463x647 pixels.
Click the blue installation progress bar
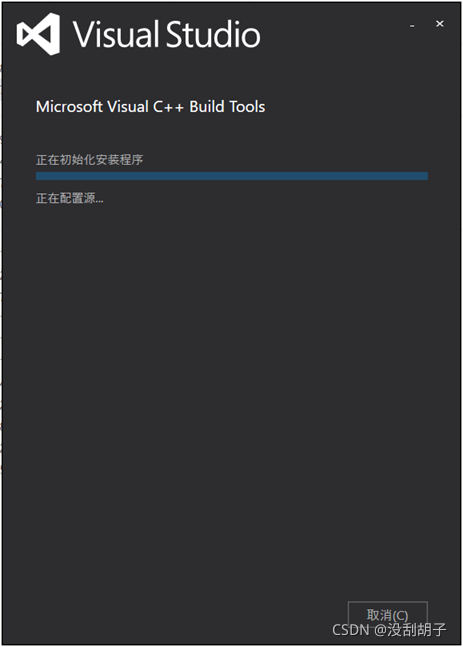(x=232, y=176)
